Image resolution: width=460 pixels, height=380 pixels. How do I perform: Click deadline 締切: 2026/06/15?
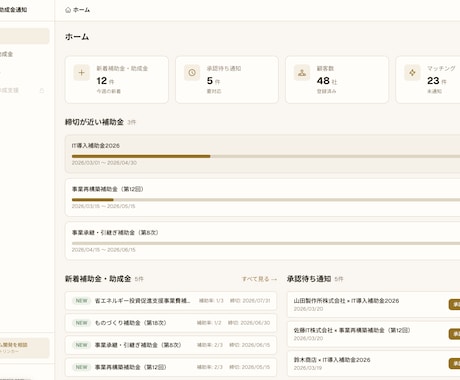[250, 345]
